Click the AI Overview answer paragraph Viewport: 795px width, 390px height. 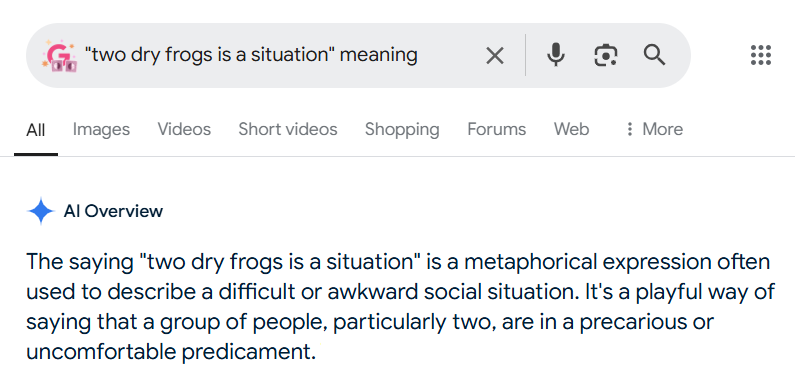click(400, 307)
